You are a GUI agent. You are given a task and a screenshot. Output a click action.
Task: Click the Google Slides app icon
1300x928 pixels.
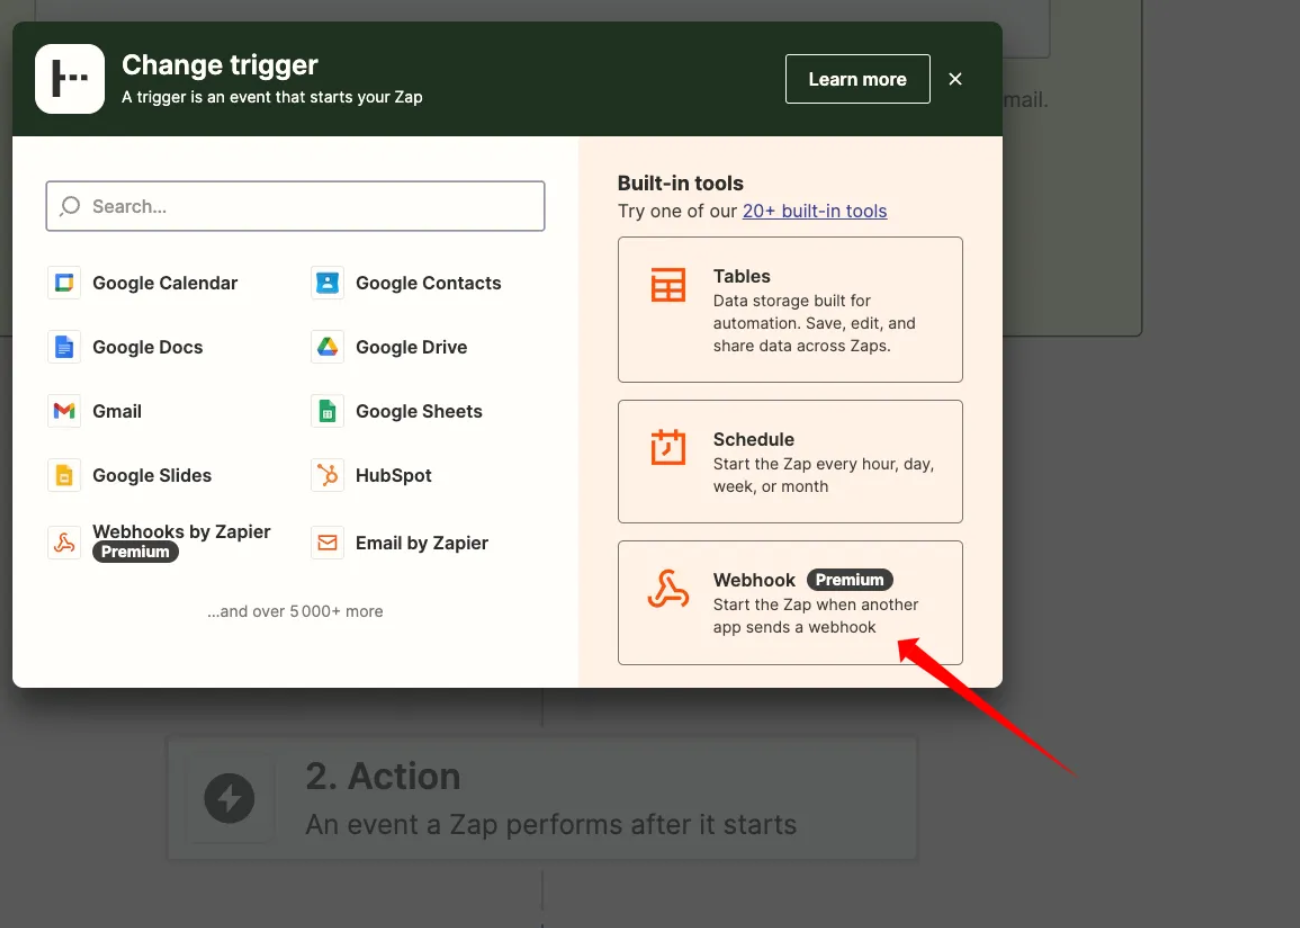[64, 475]
